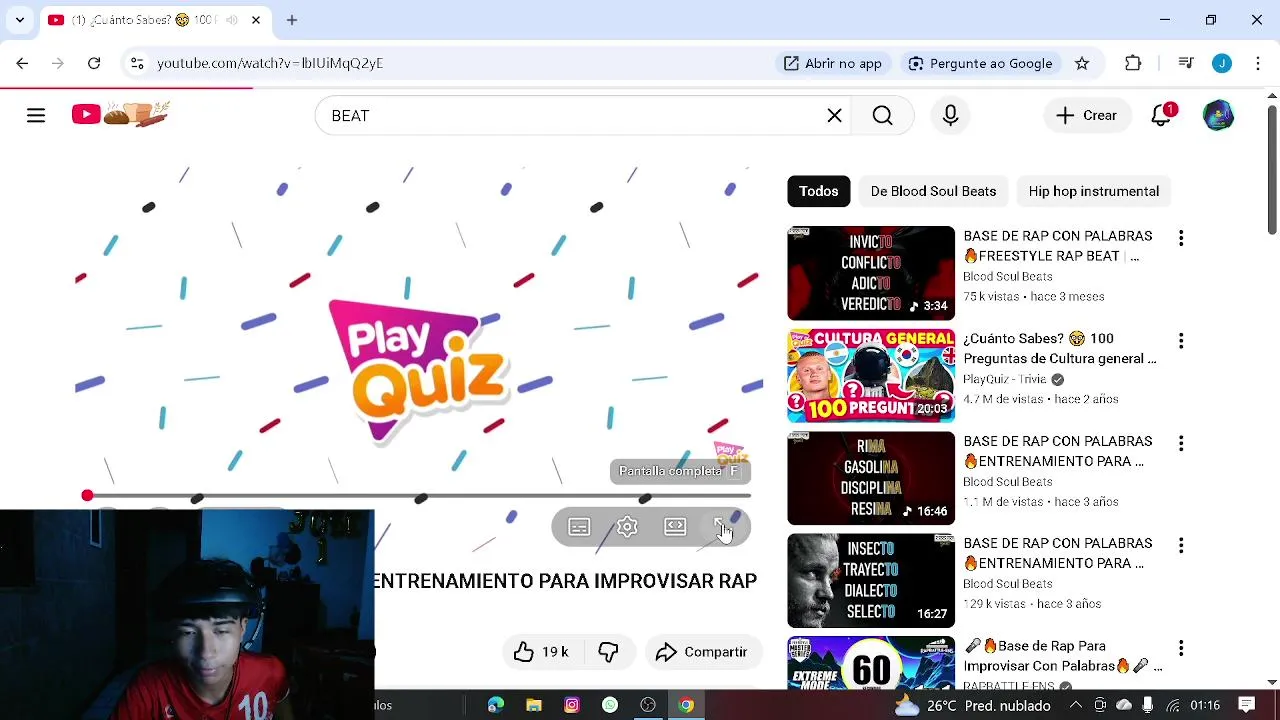Enter full screen in the player
This screenshot has width=1280, height=720.
click(723, 527)
